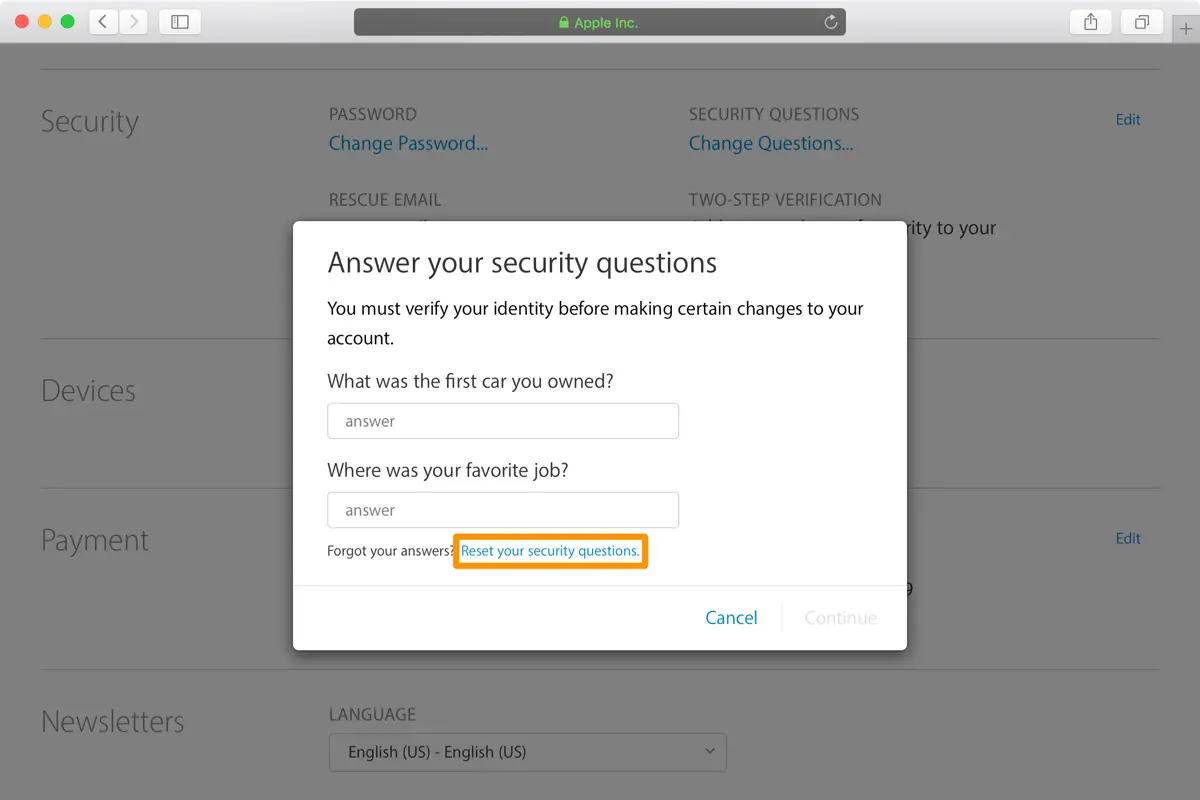Image resolution: width=1200 pixels, height=800 pixels.
Task: Click the green lock icon in address bar
Action: tap(564, 22)
